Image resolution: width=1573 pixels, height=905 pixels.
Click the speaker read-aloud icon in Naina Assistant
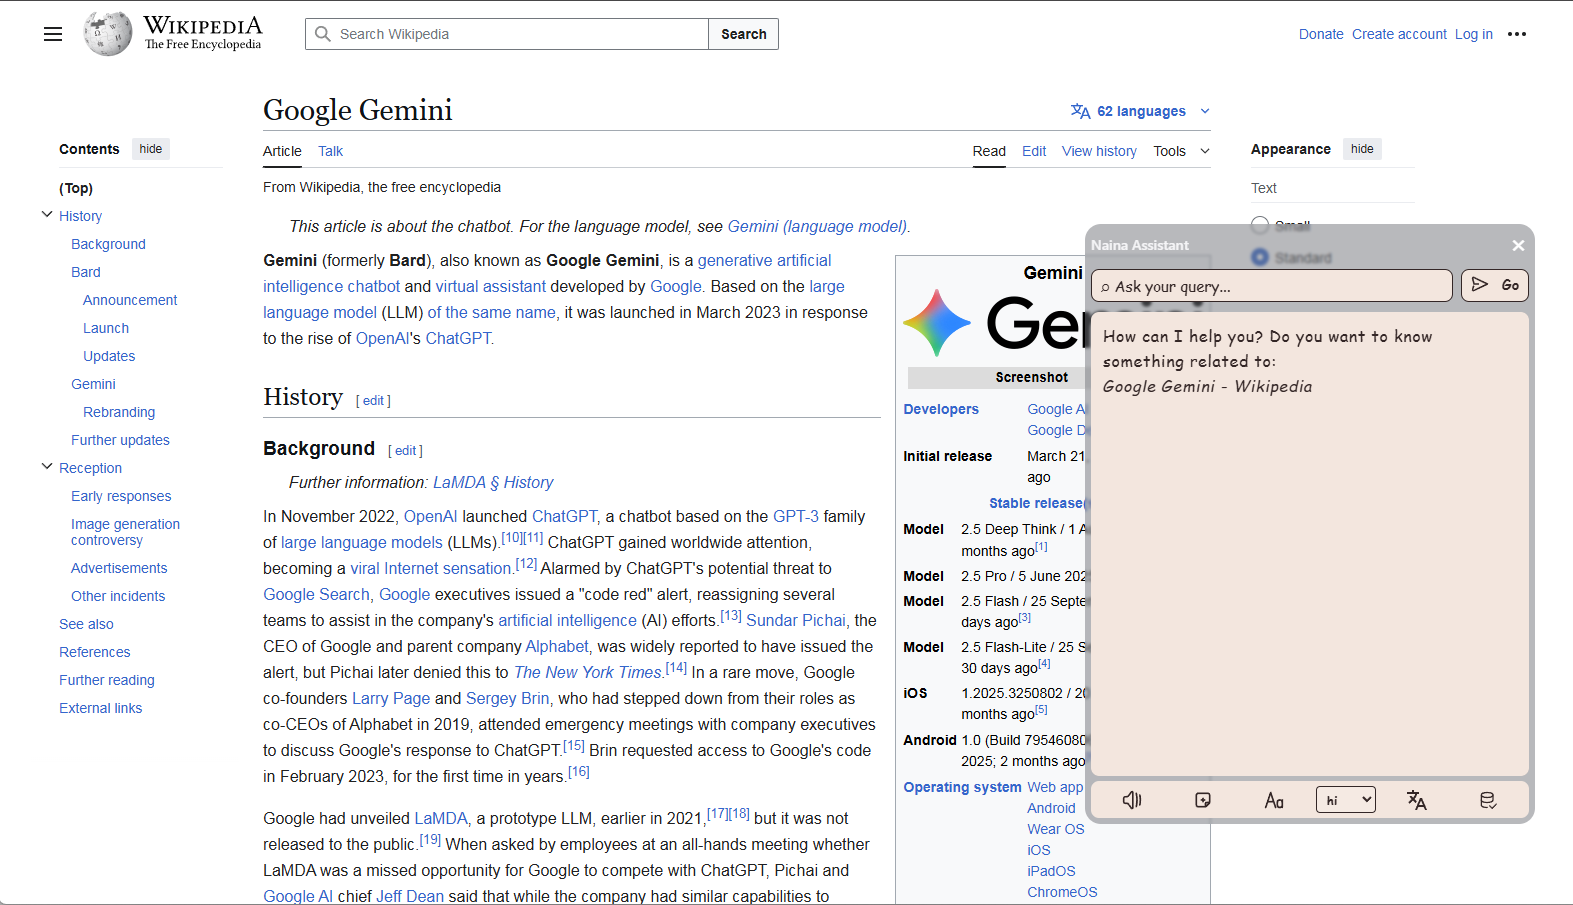(x=1132, y=800)
